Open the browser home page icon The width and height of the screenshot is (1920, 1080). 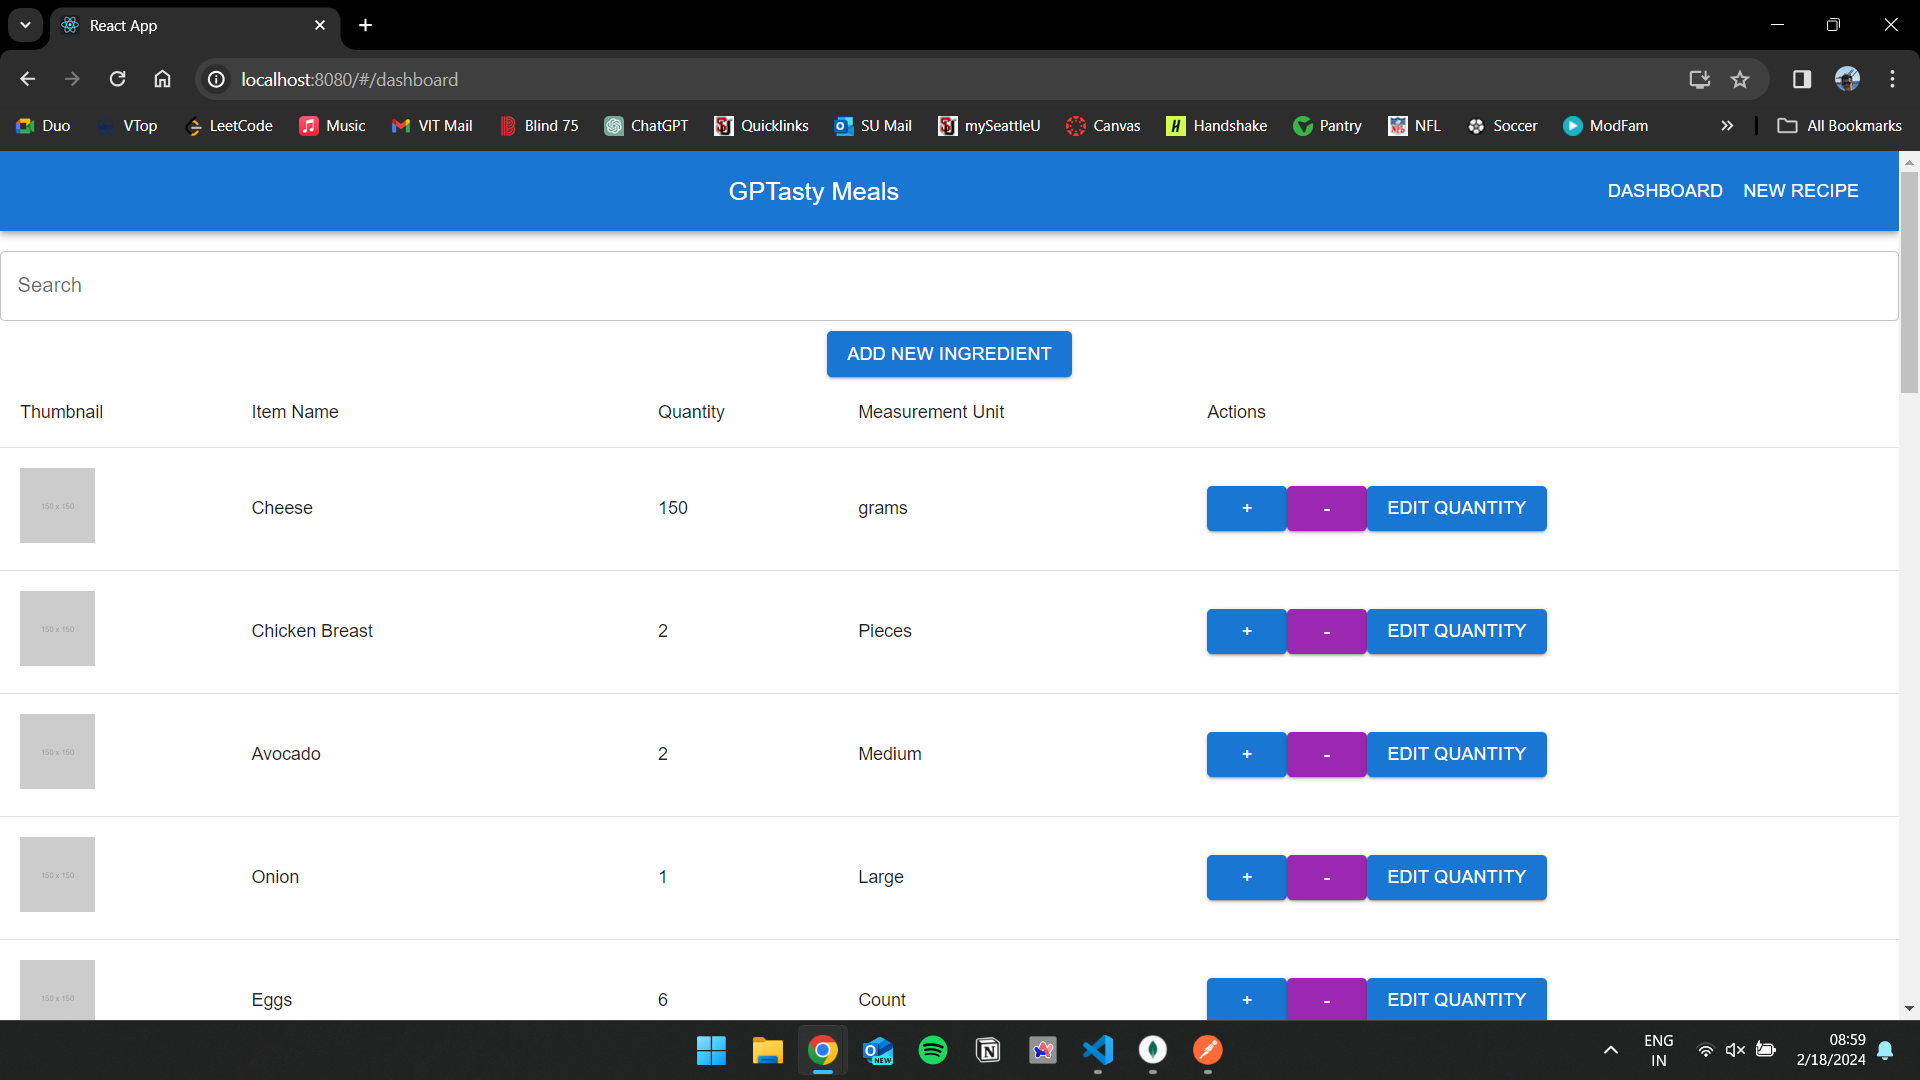tap(162, 79)
